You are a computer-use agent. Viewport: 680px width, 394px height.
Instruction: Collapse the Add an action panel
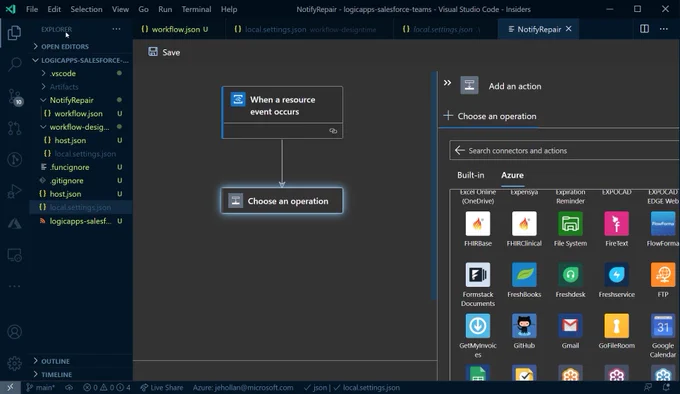coord(447,82)
